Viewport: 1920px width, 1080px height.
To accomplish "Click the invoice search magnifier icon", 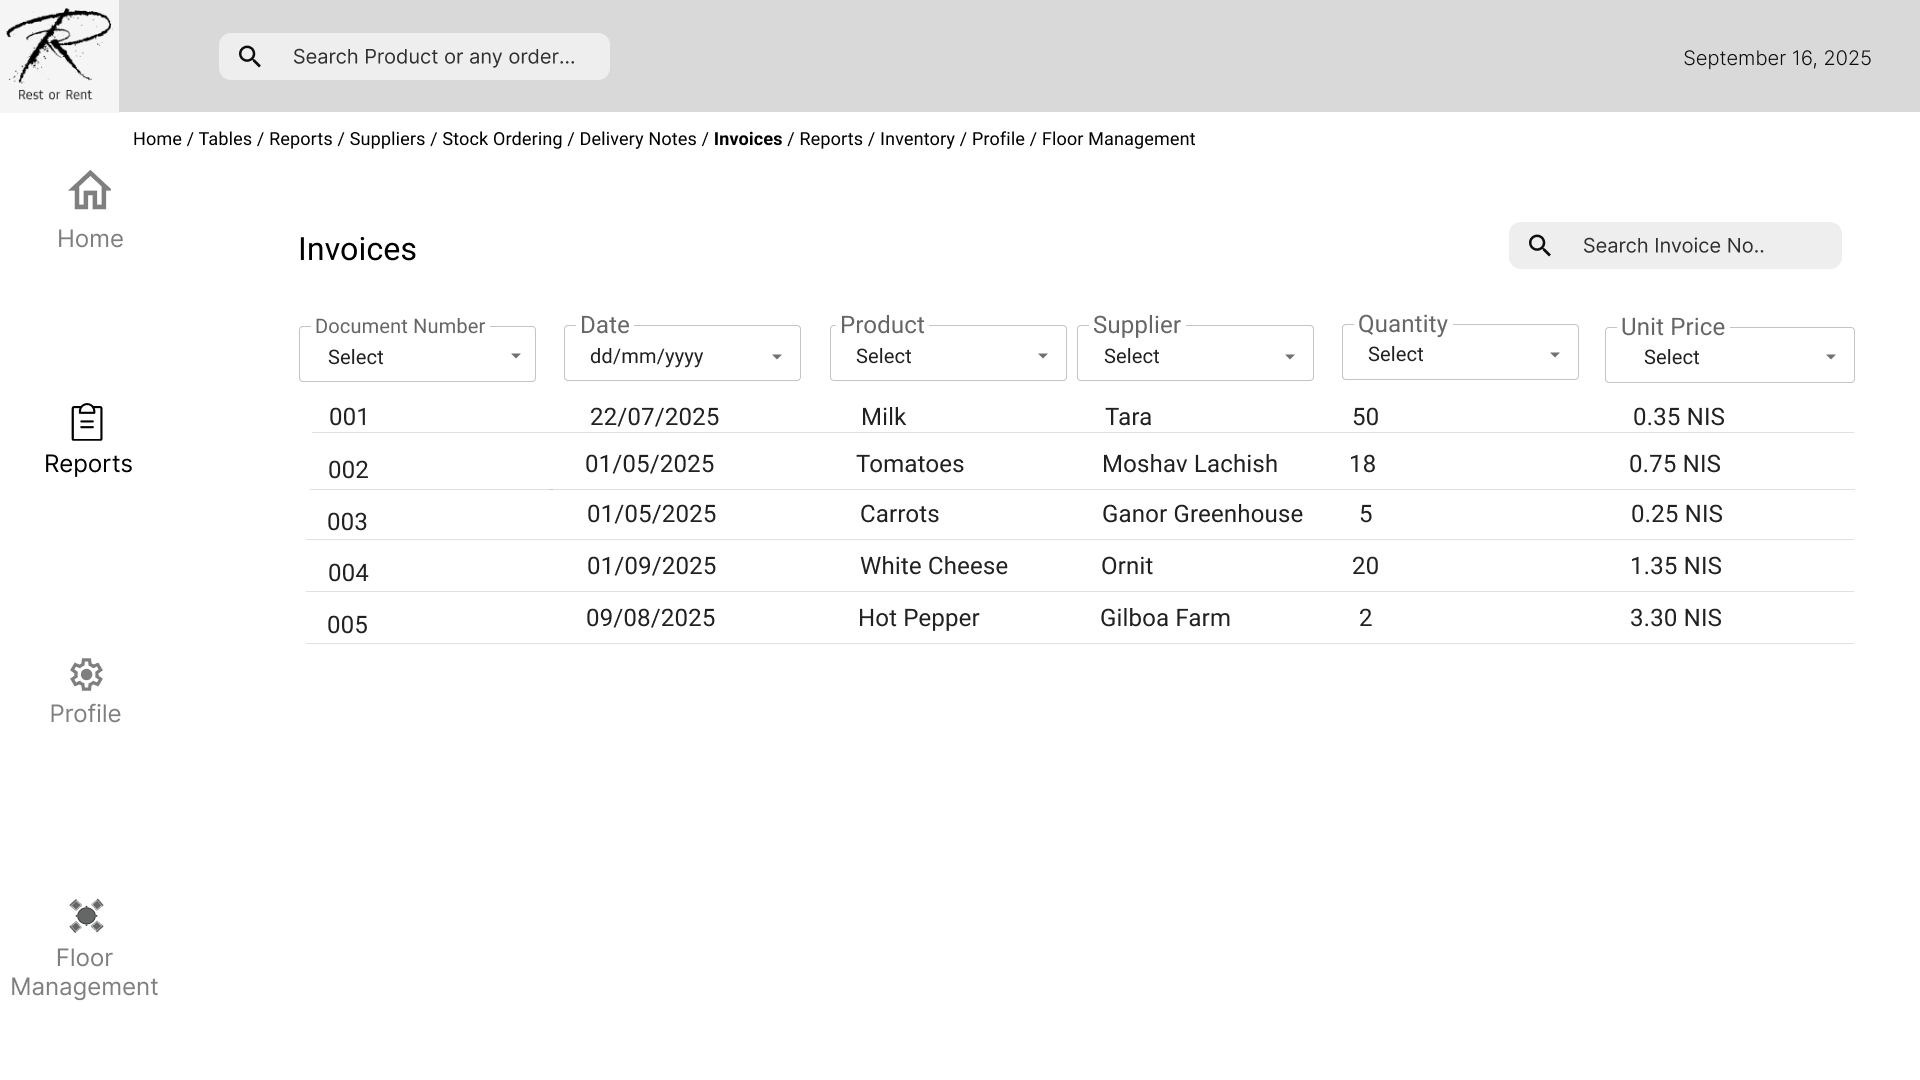I will 1540,246.
